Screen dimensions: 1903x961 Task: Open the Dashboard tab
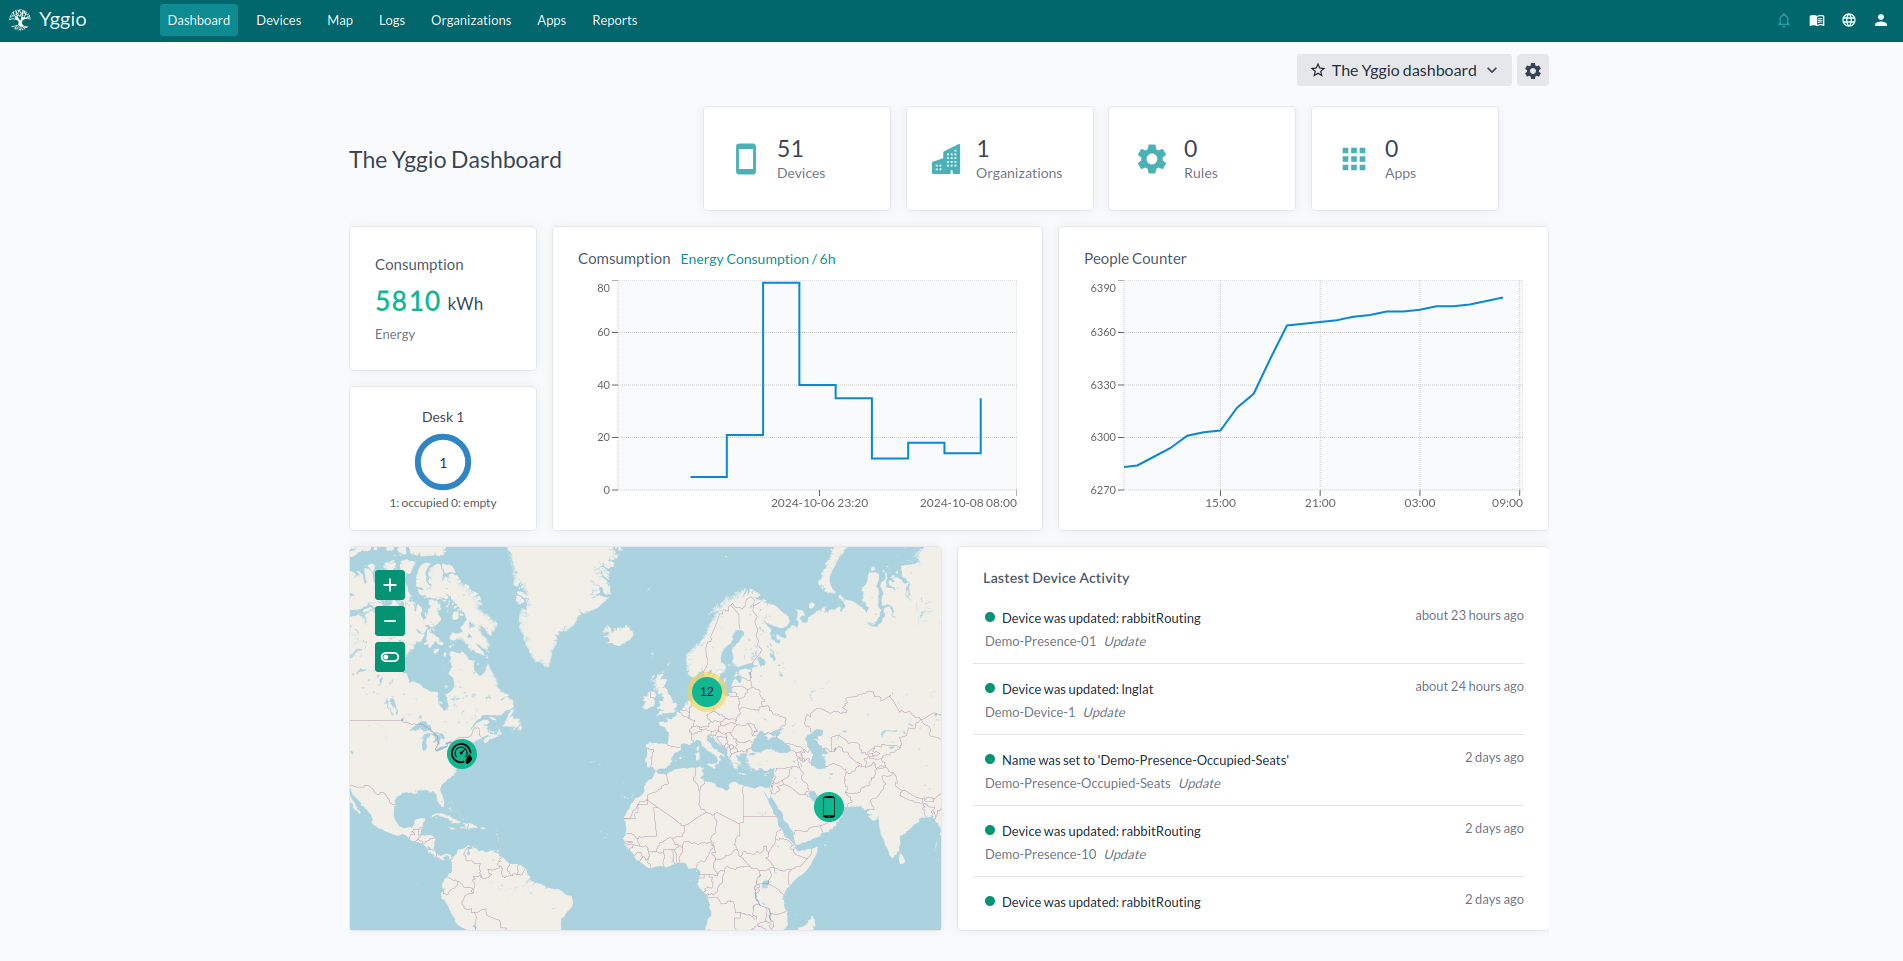199,20
